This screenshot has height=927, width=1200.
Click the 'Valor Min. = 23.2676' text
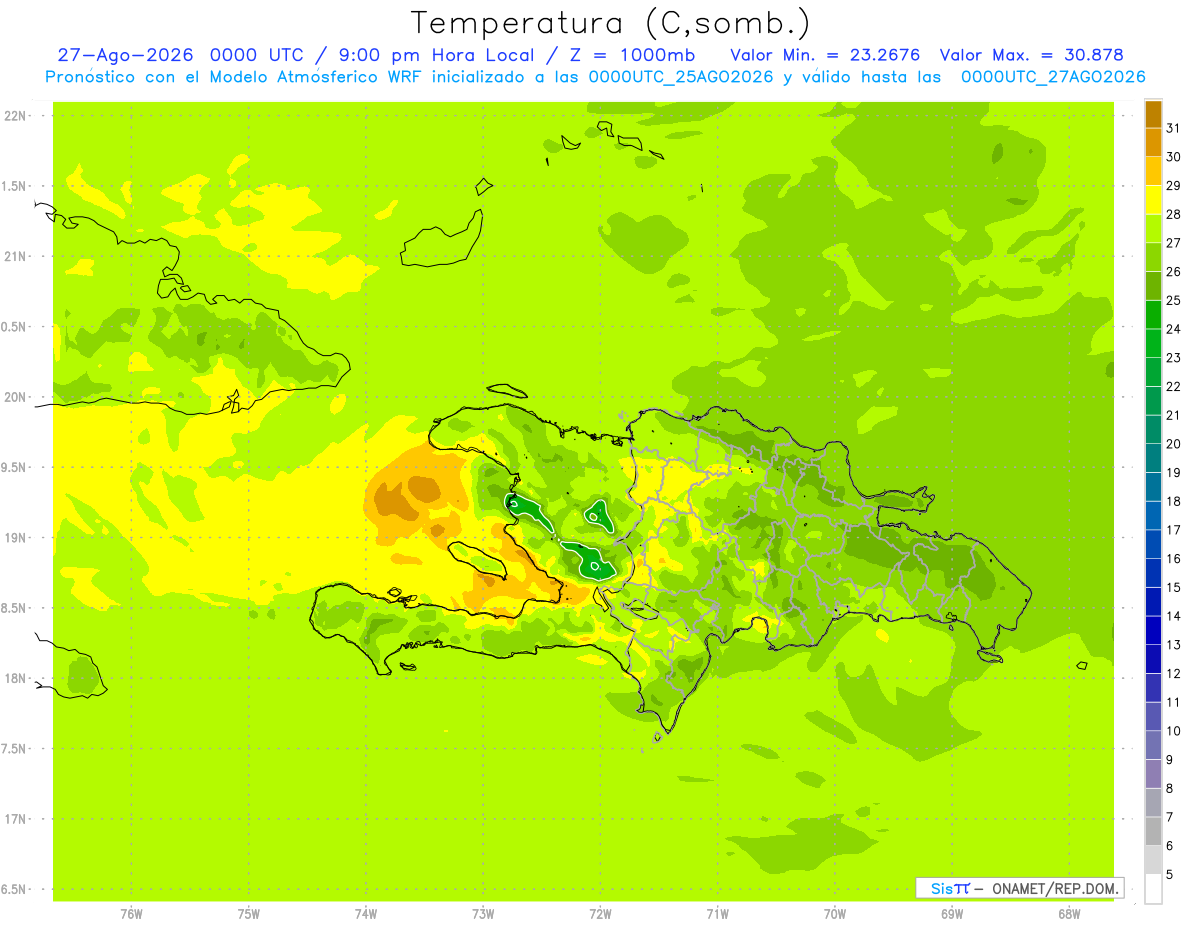click(x=825, y=55)
